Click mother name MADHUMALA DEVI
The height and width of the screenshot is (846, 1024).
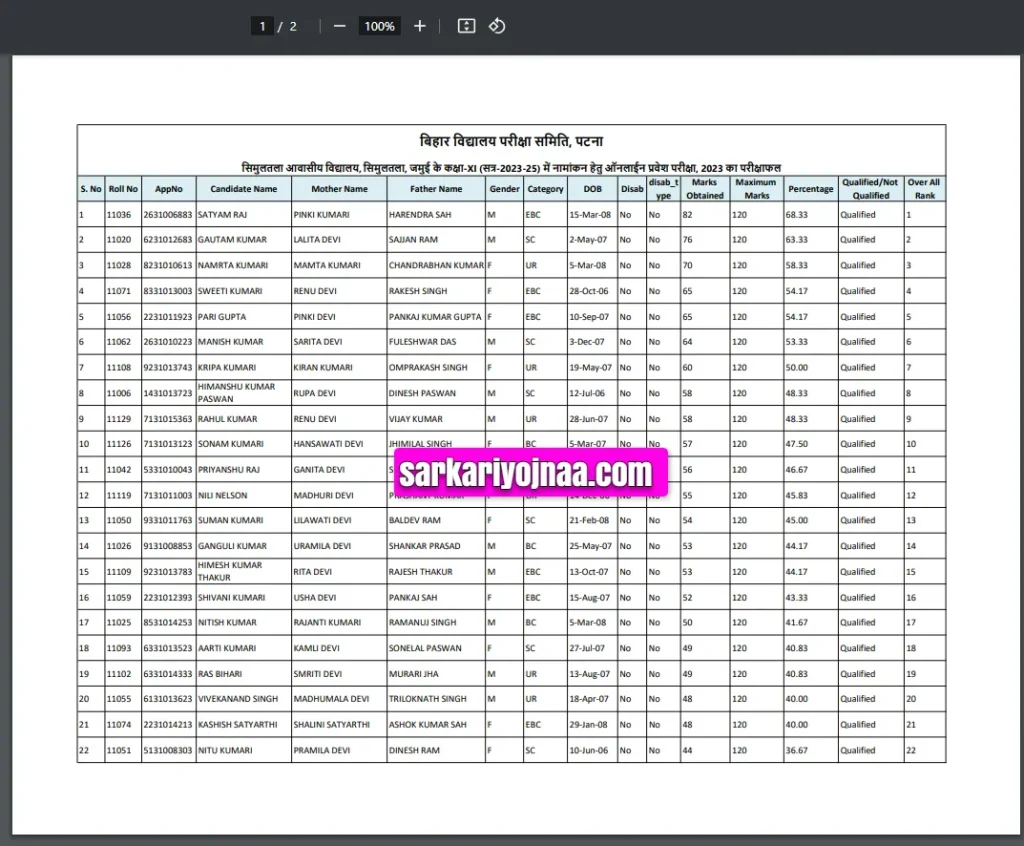coord(331,699)
